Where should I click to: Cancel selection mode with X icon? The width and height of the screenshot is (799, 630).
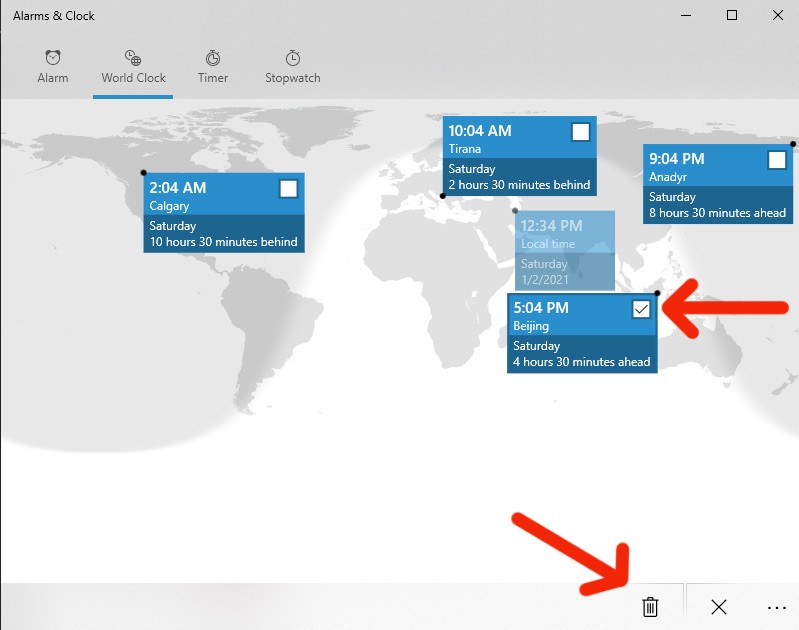tap(718, 606)
